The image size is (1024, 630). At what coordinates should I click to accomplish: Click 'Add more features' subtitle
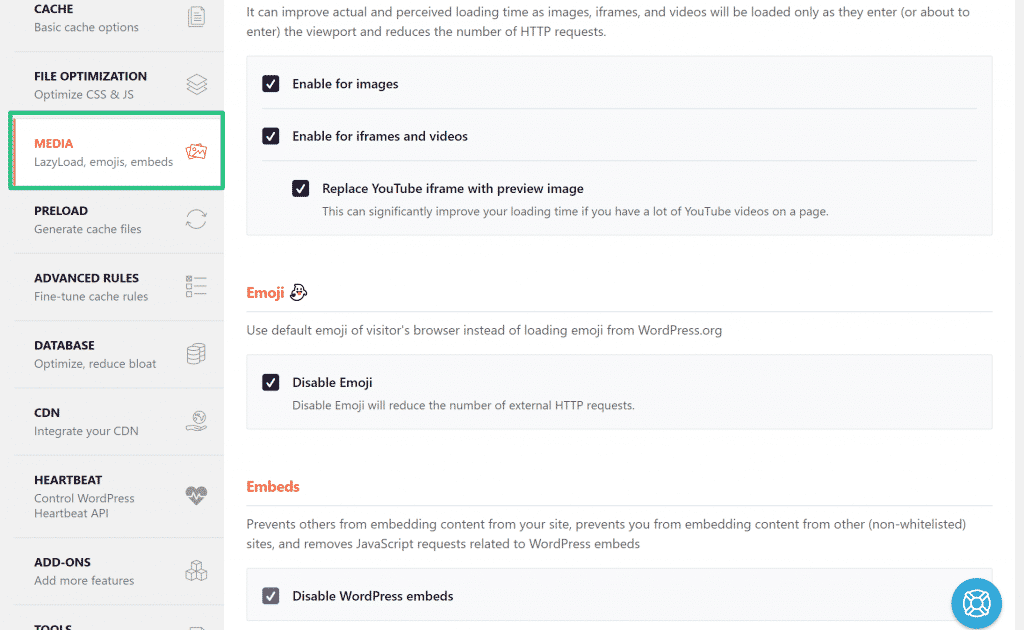84,580
